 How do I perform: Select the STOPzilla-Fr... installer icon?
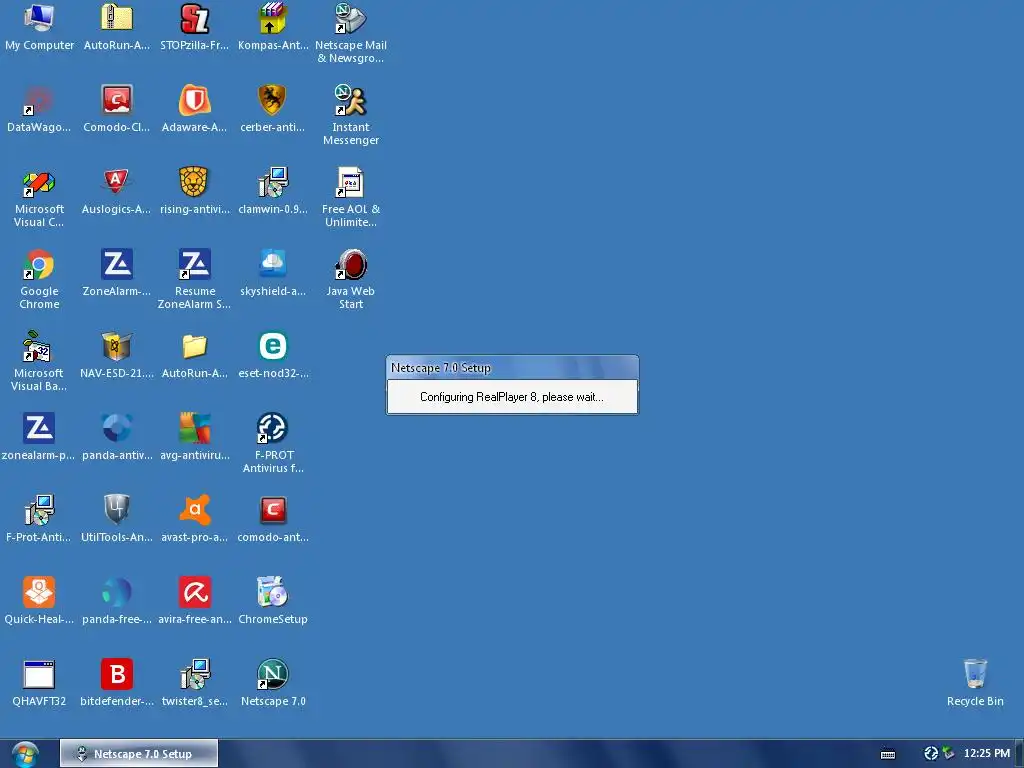[x=195, y=18]
